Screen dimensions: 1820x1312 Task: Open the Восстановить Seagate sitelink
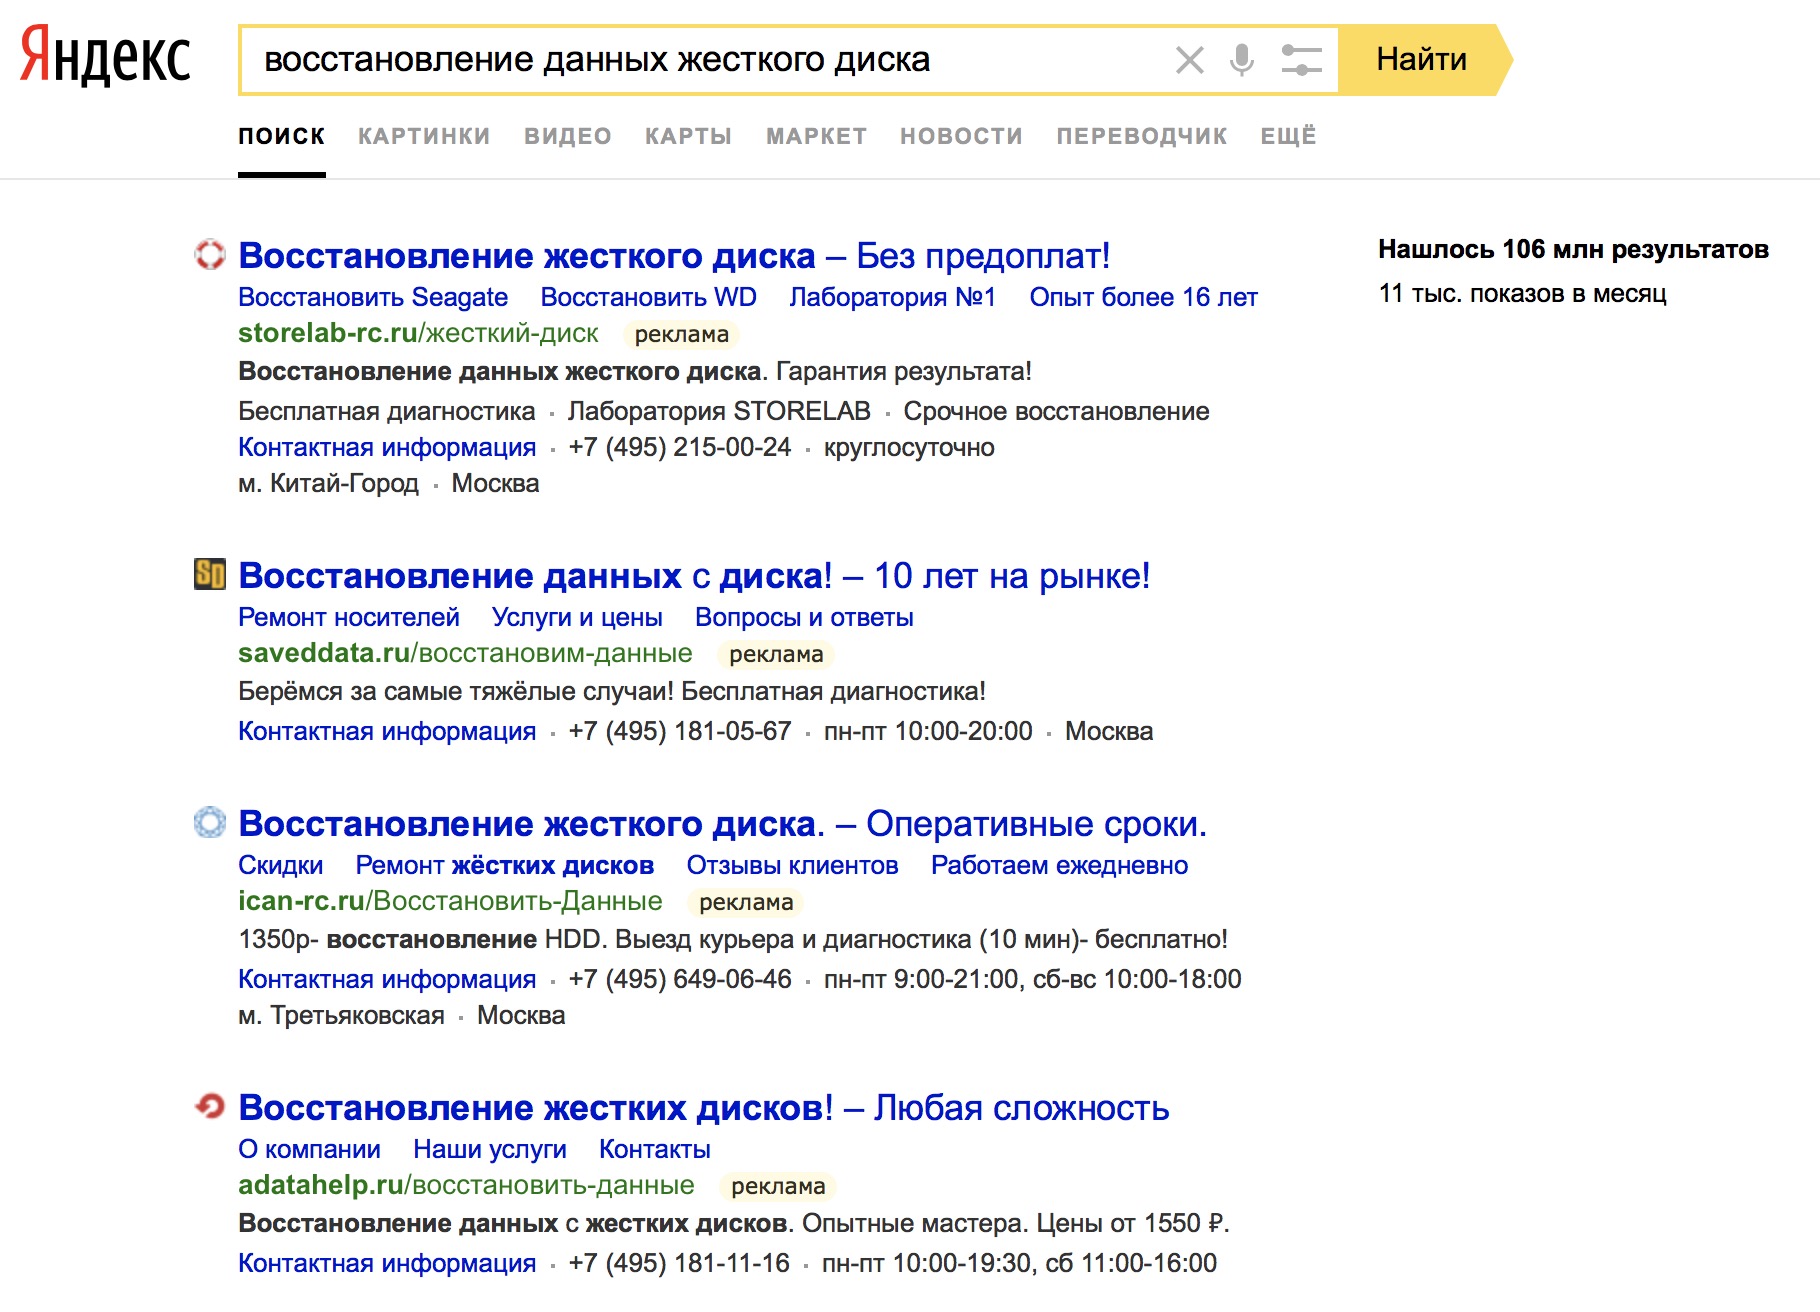[373, 297]
